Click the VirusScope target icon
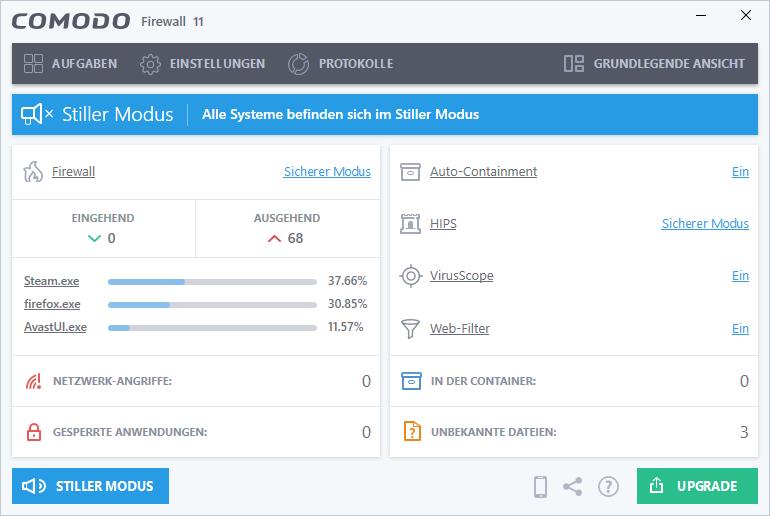 pos(410,276)
